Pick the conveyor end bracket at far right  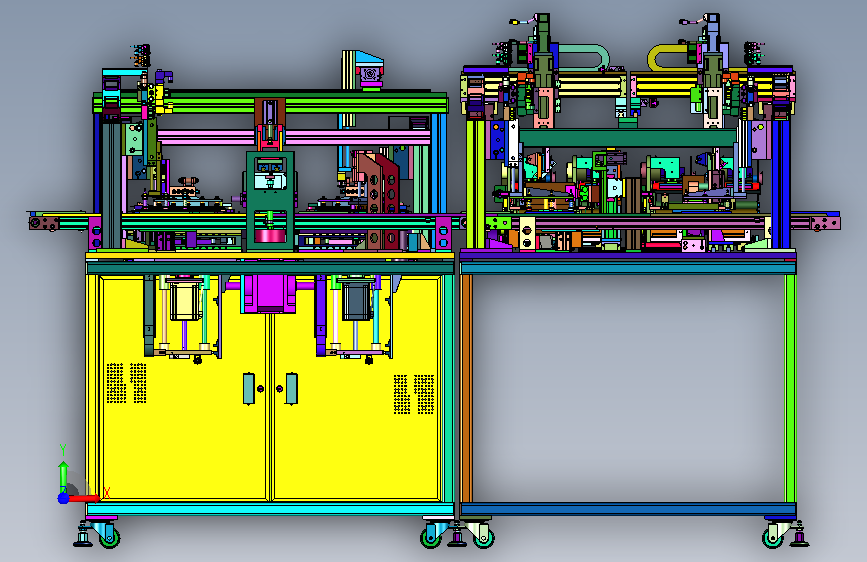(x=826, y=223)
